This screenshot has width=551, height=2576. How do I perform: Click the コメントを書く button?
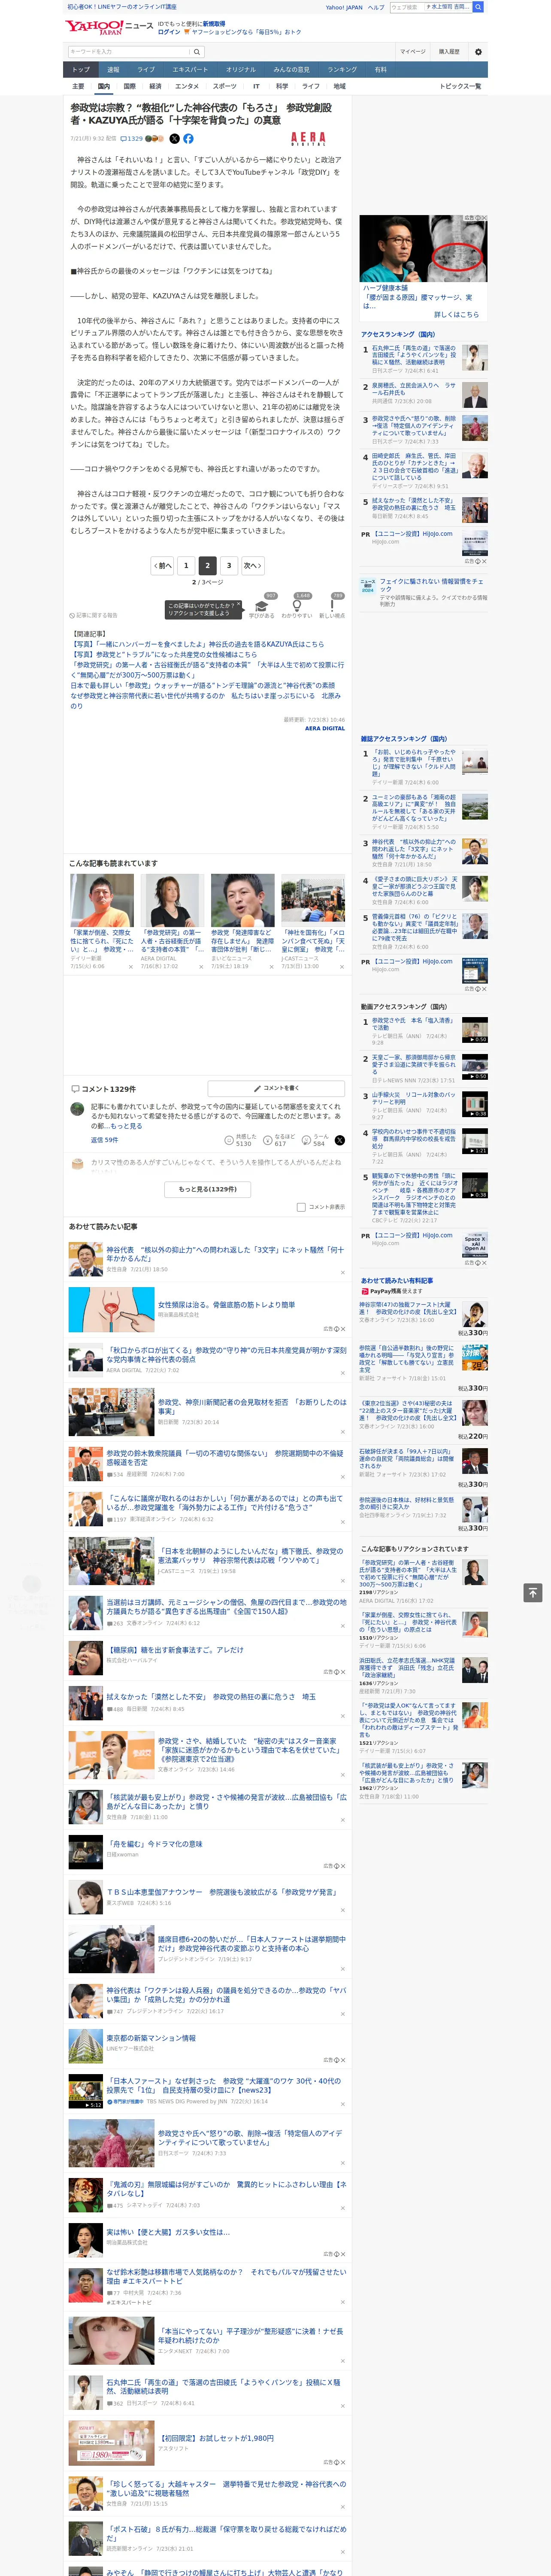pos(276,1088)
